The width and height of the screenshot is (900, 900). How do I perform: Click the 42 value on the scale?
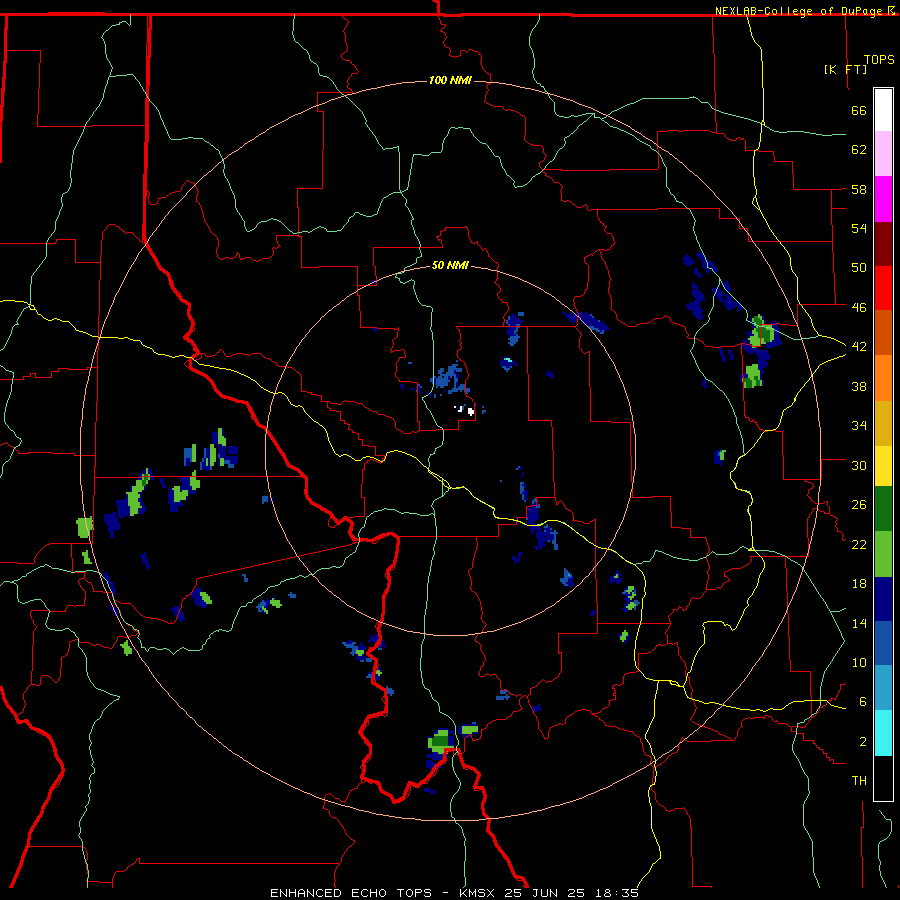[x=859, y=347]
